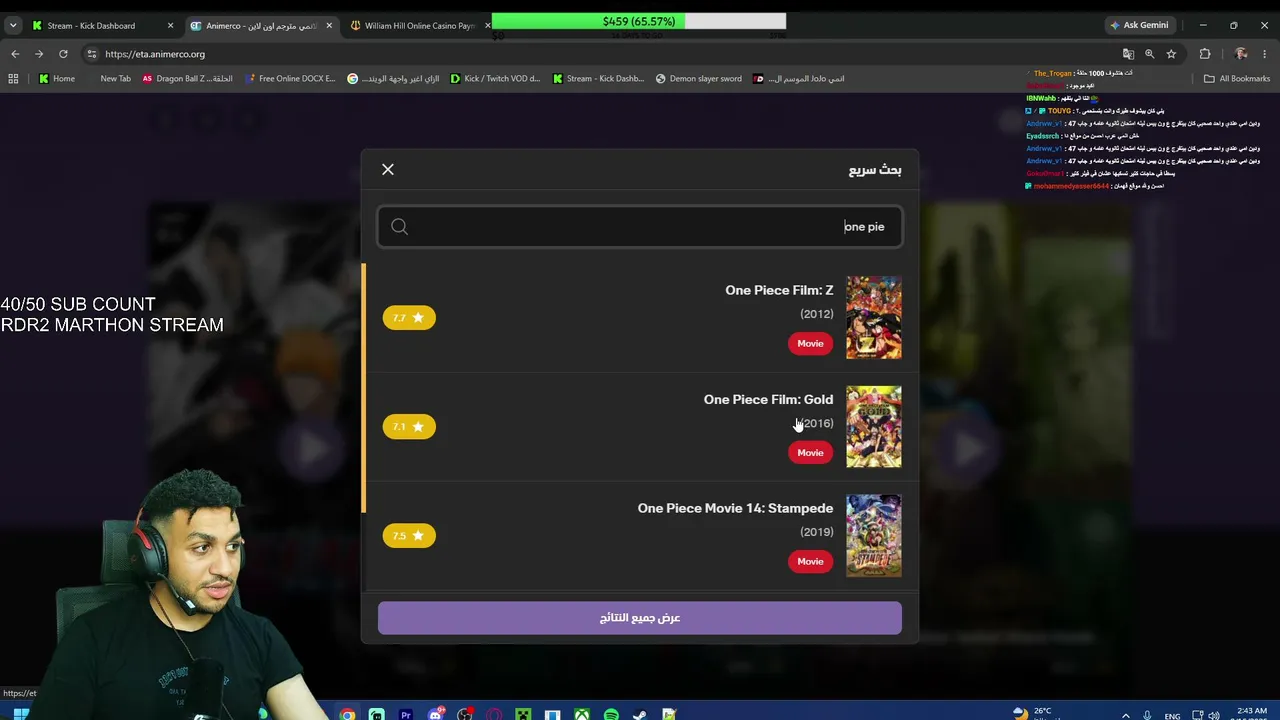Open the Stream - Kick Dashb... bookmark
The width and height of the screenshot is (1280, 720).
click(x=598, y=79)
